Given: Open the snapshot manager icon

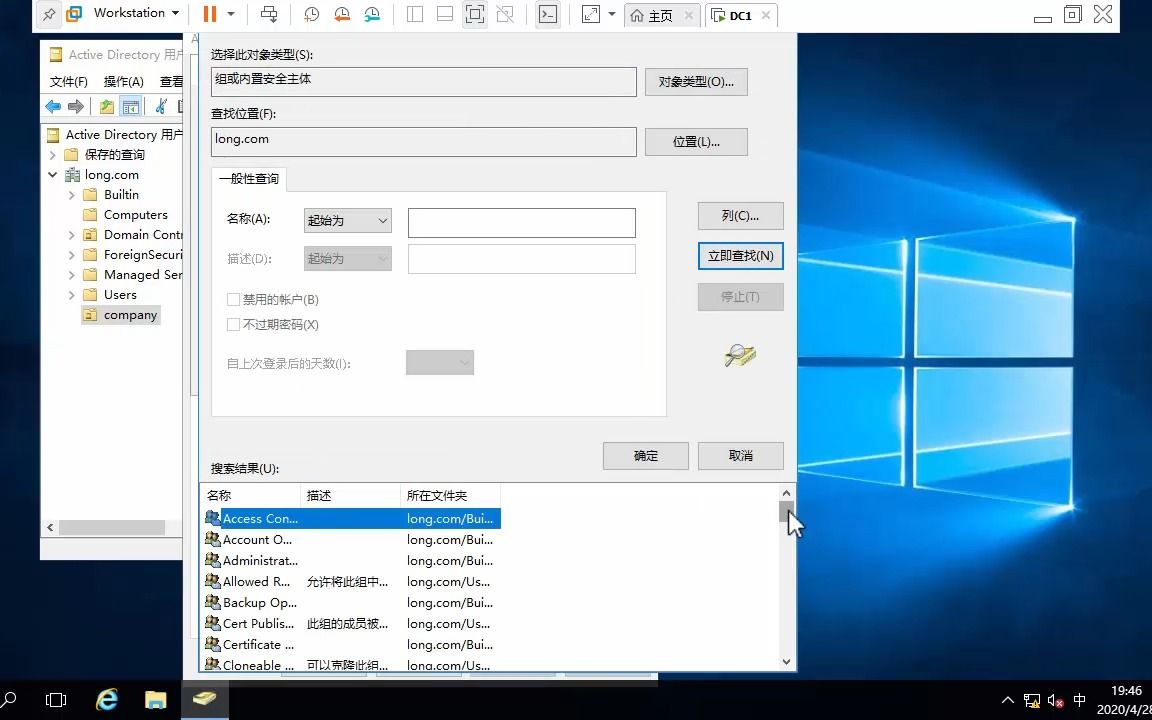Looking at the screenshot, I should click(372, 14).
